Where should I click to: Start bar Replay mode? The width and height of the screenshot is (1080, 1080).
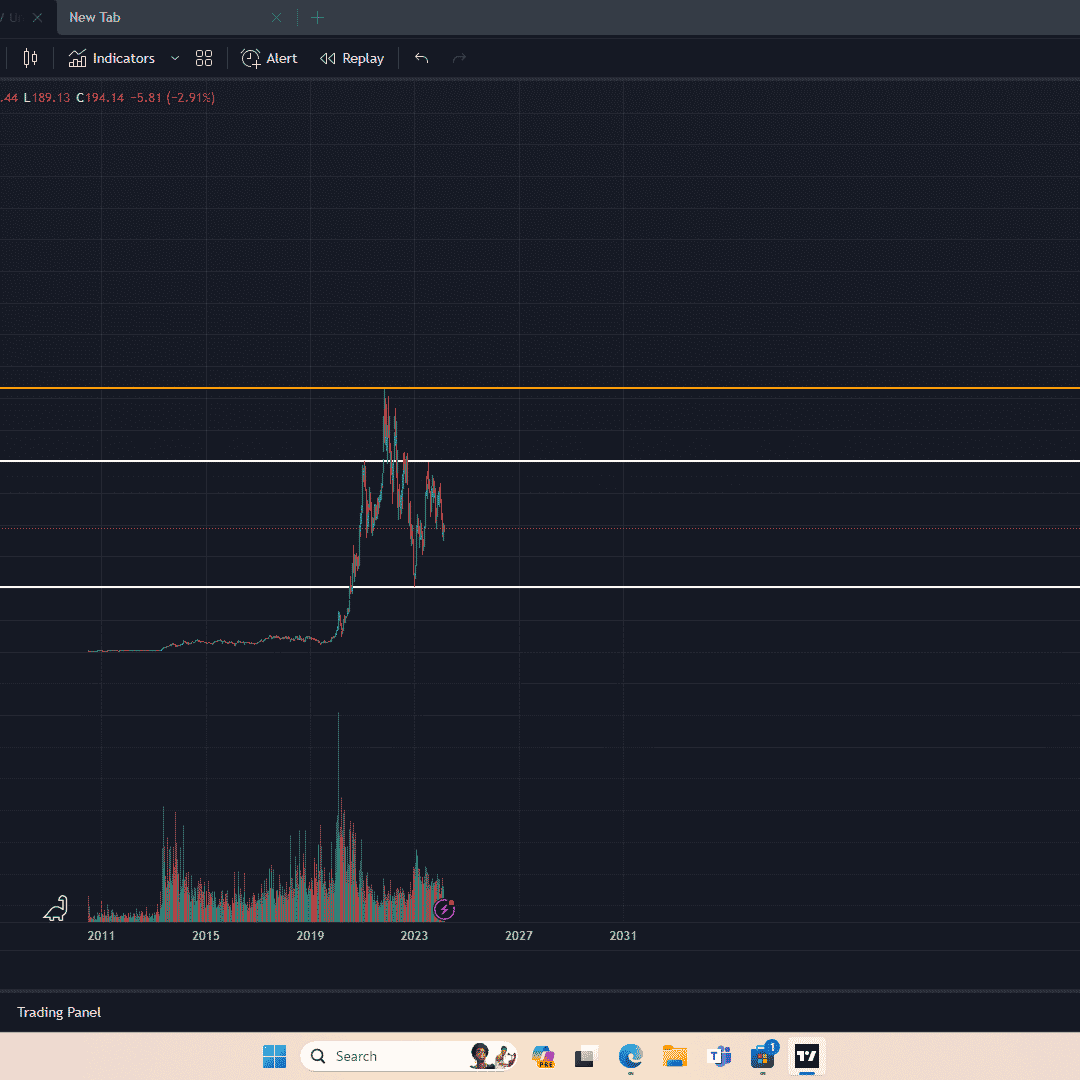(352, 59)
